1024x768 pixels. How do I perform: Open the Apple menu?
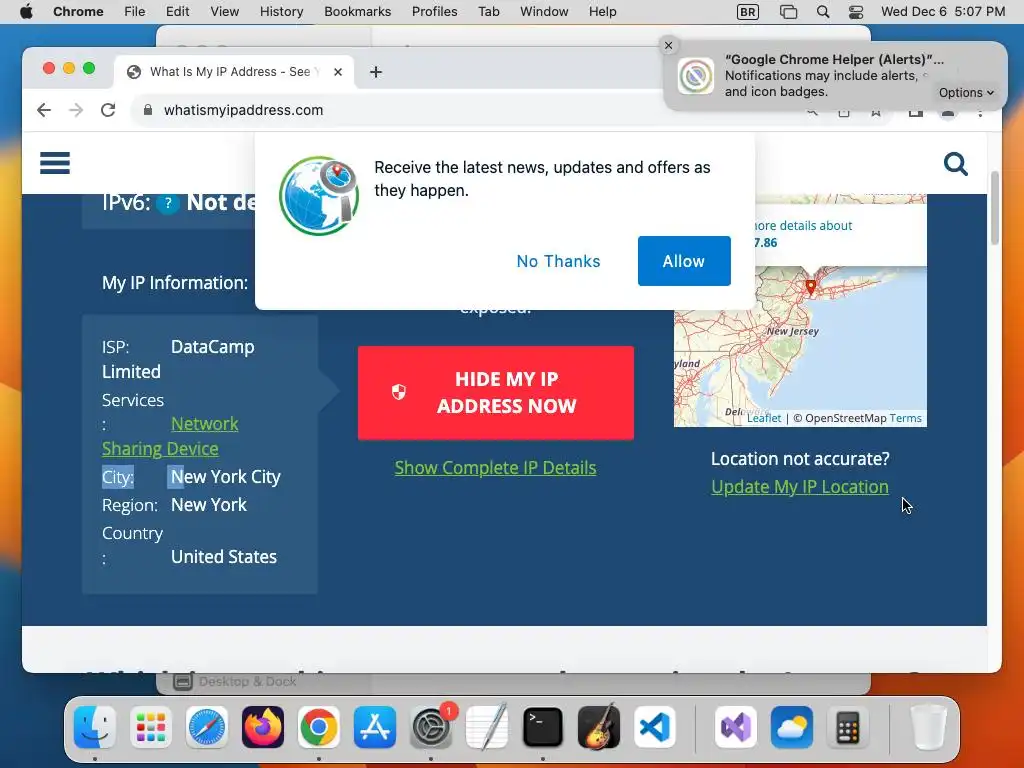pyautogui.click(x=26, y=12)
